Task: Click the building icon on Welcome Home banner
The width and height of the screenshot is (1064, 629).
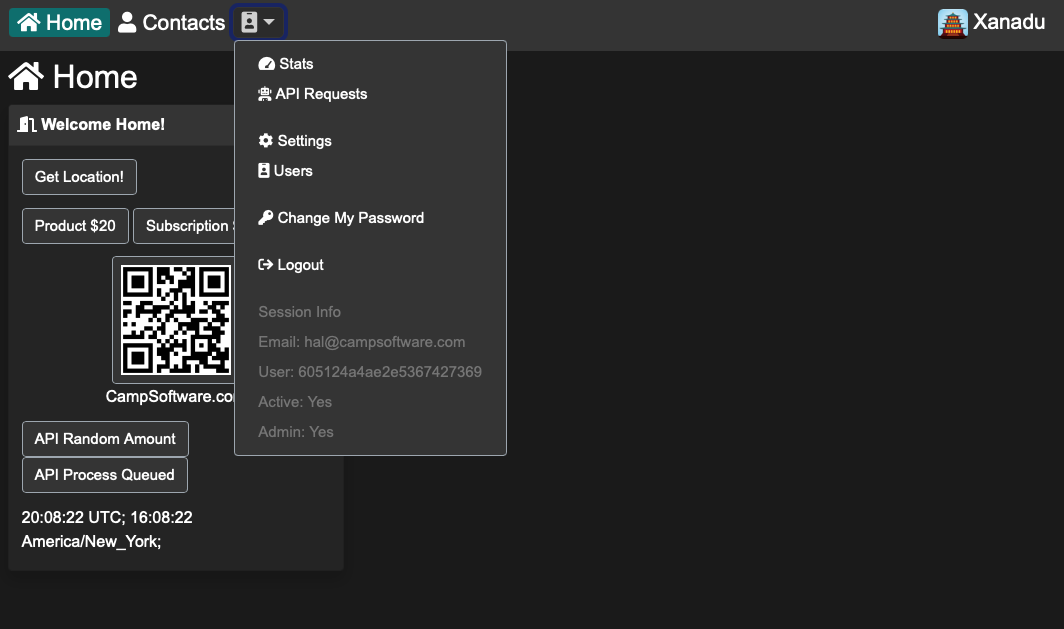Action: [x=28, y=124]
